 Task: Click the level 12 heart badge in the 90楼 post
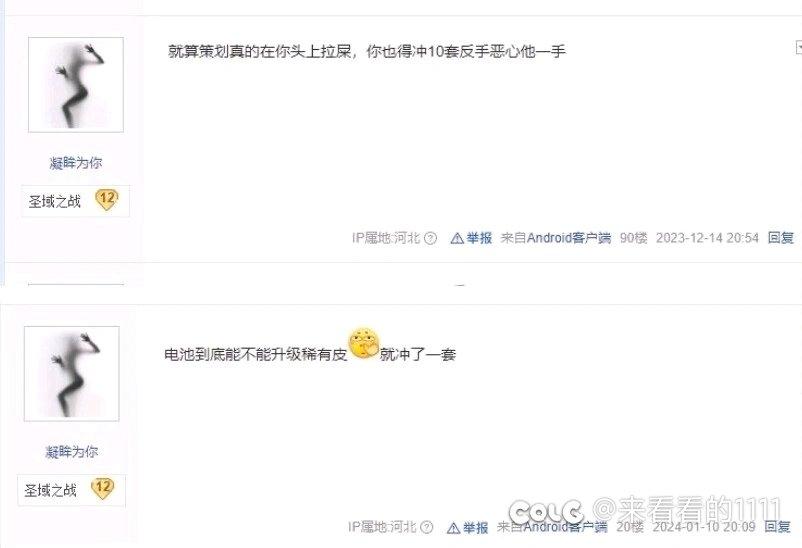(x=107, y=200)
